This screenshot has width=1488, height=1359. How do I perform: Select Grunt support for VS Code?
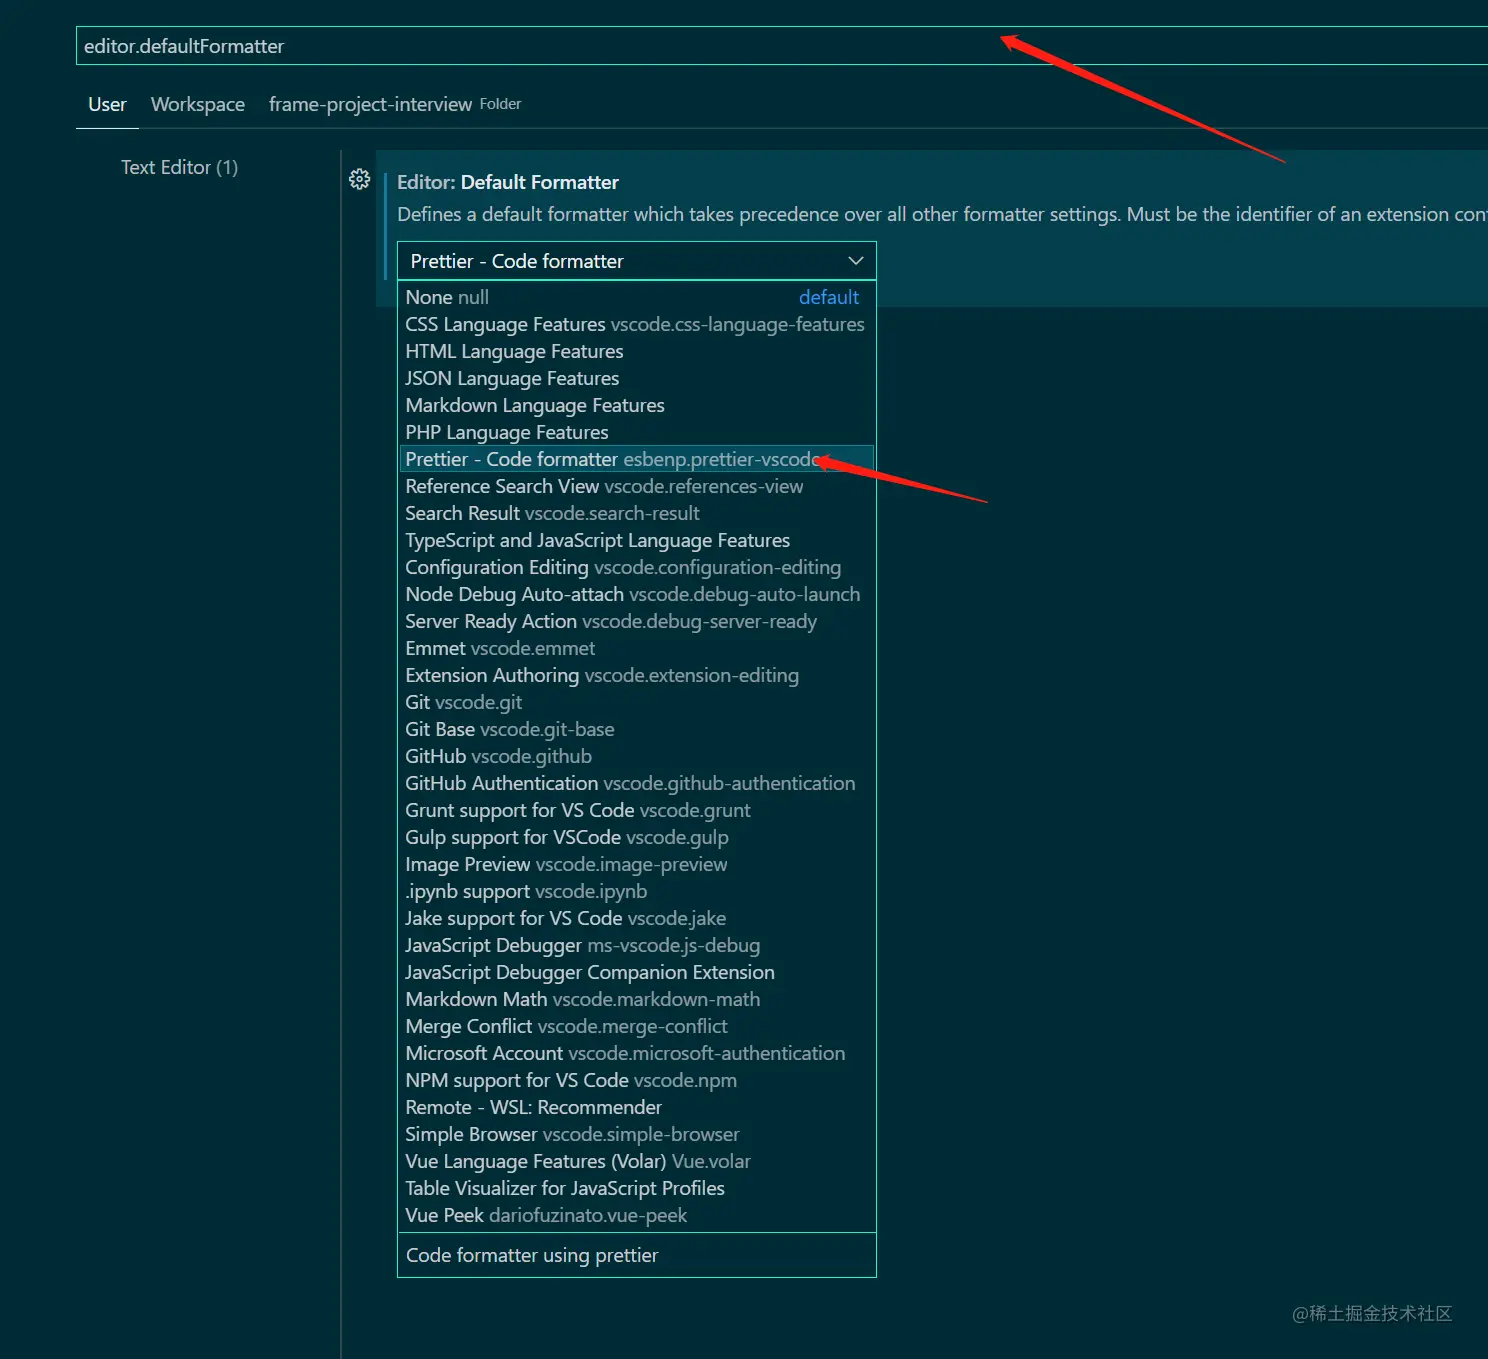tap(636, 810)
